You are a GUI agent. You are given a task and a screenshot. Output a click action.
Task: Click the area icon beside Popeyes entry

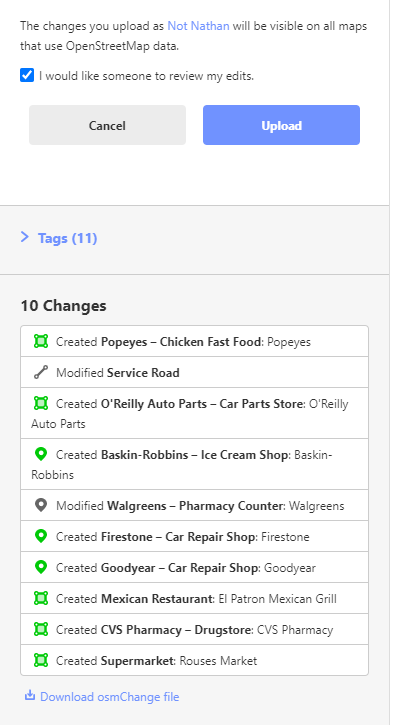click(41, 341)
